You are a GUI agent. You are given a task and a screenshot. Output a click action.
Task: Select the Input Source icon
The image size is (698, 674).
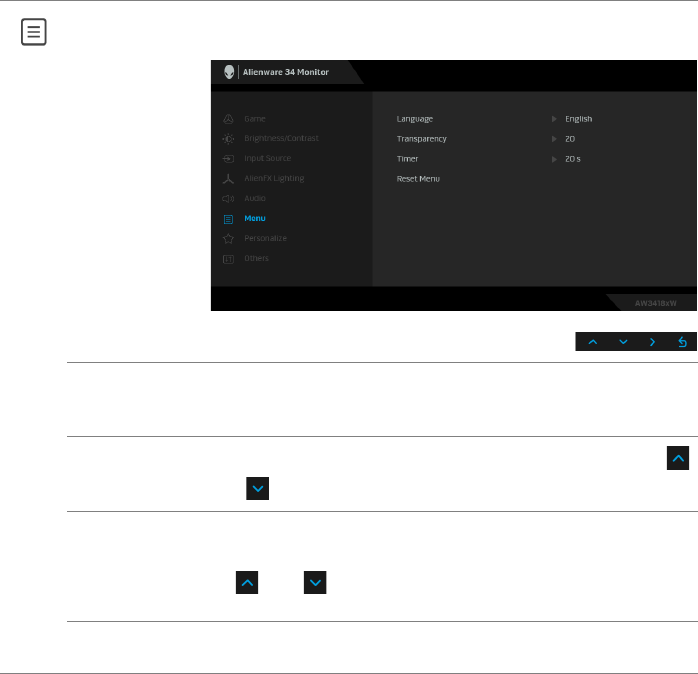228,158
